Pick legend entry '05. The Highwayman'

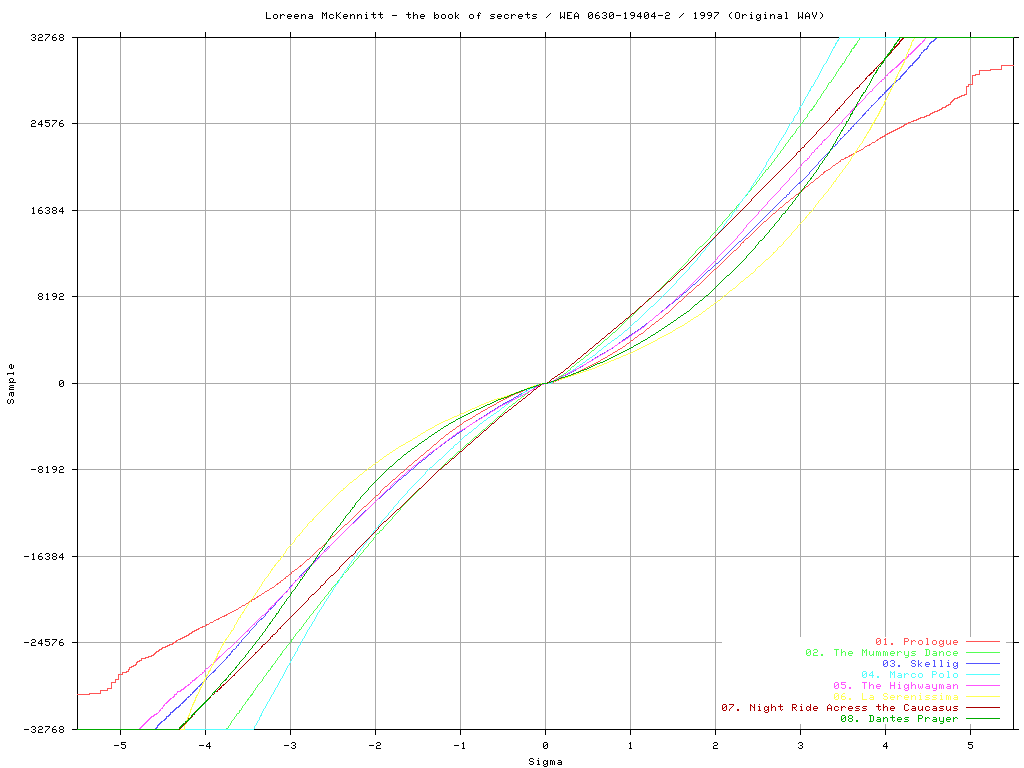(x=896, y=686)
